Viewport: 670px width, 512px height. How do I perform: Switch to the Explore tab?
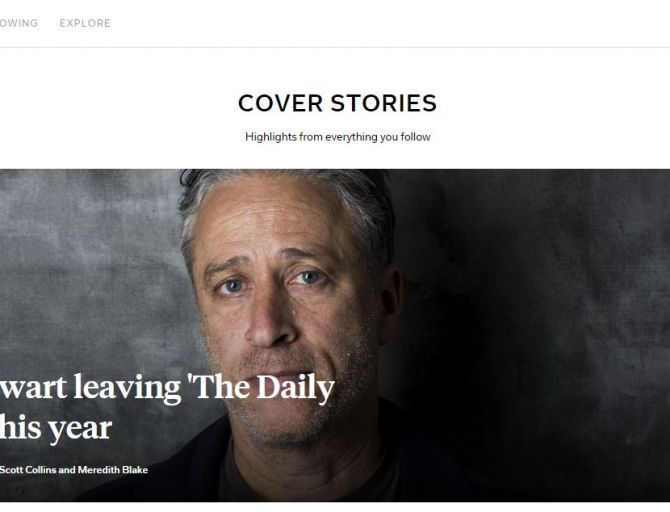click(x=85, y=23)
